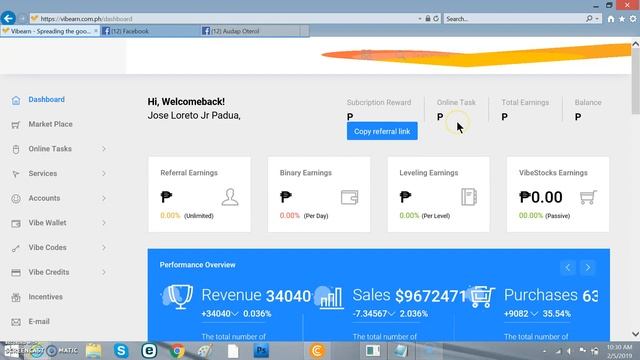640x360 pixels.
Task: Click the +34040 revenue dropdown chevron
Action: [x=235, y=314]
